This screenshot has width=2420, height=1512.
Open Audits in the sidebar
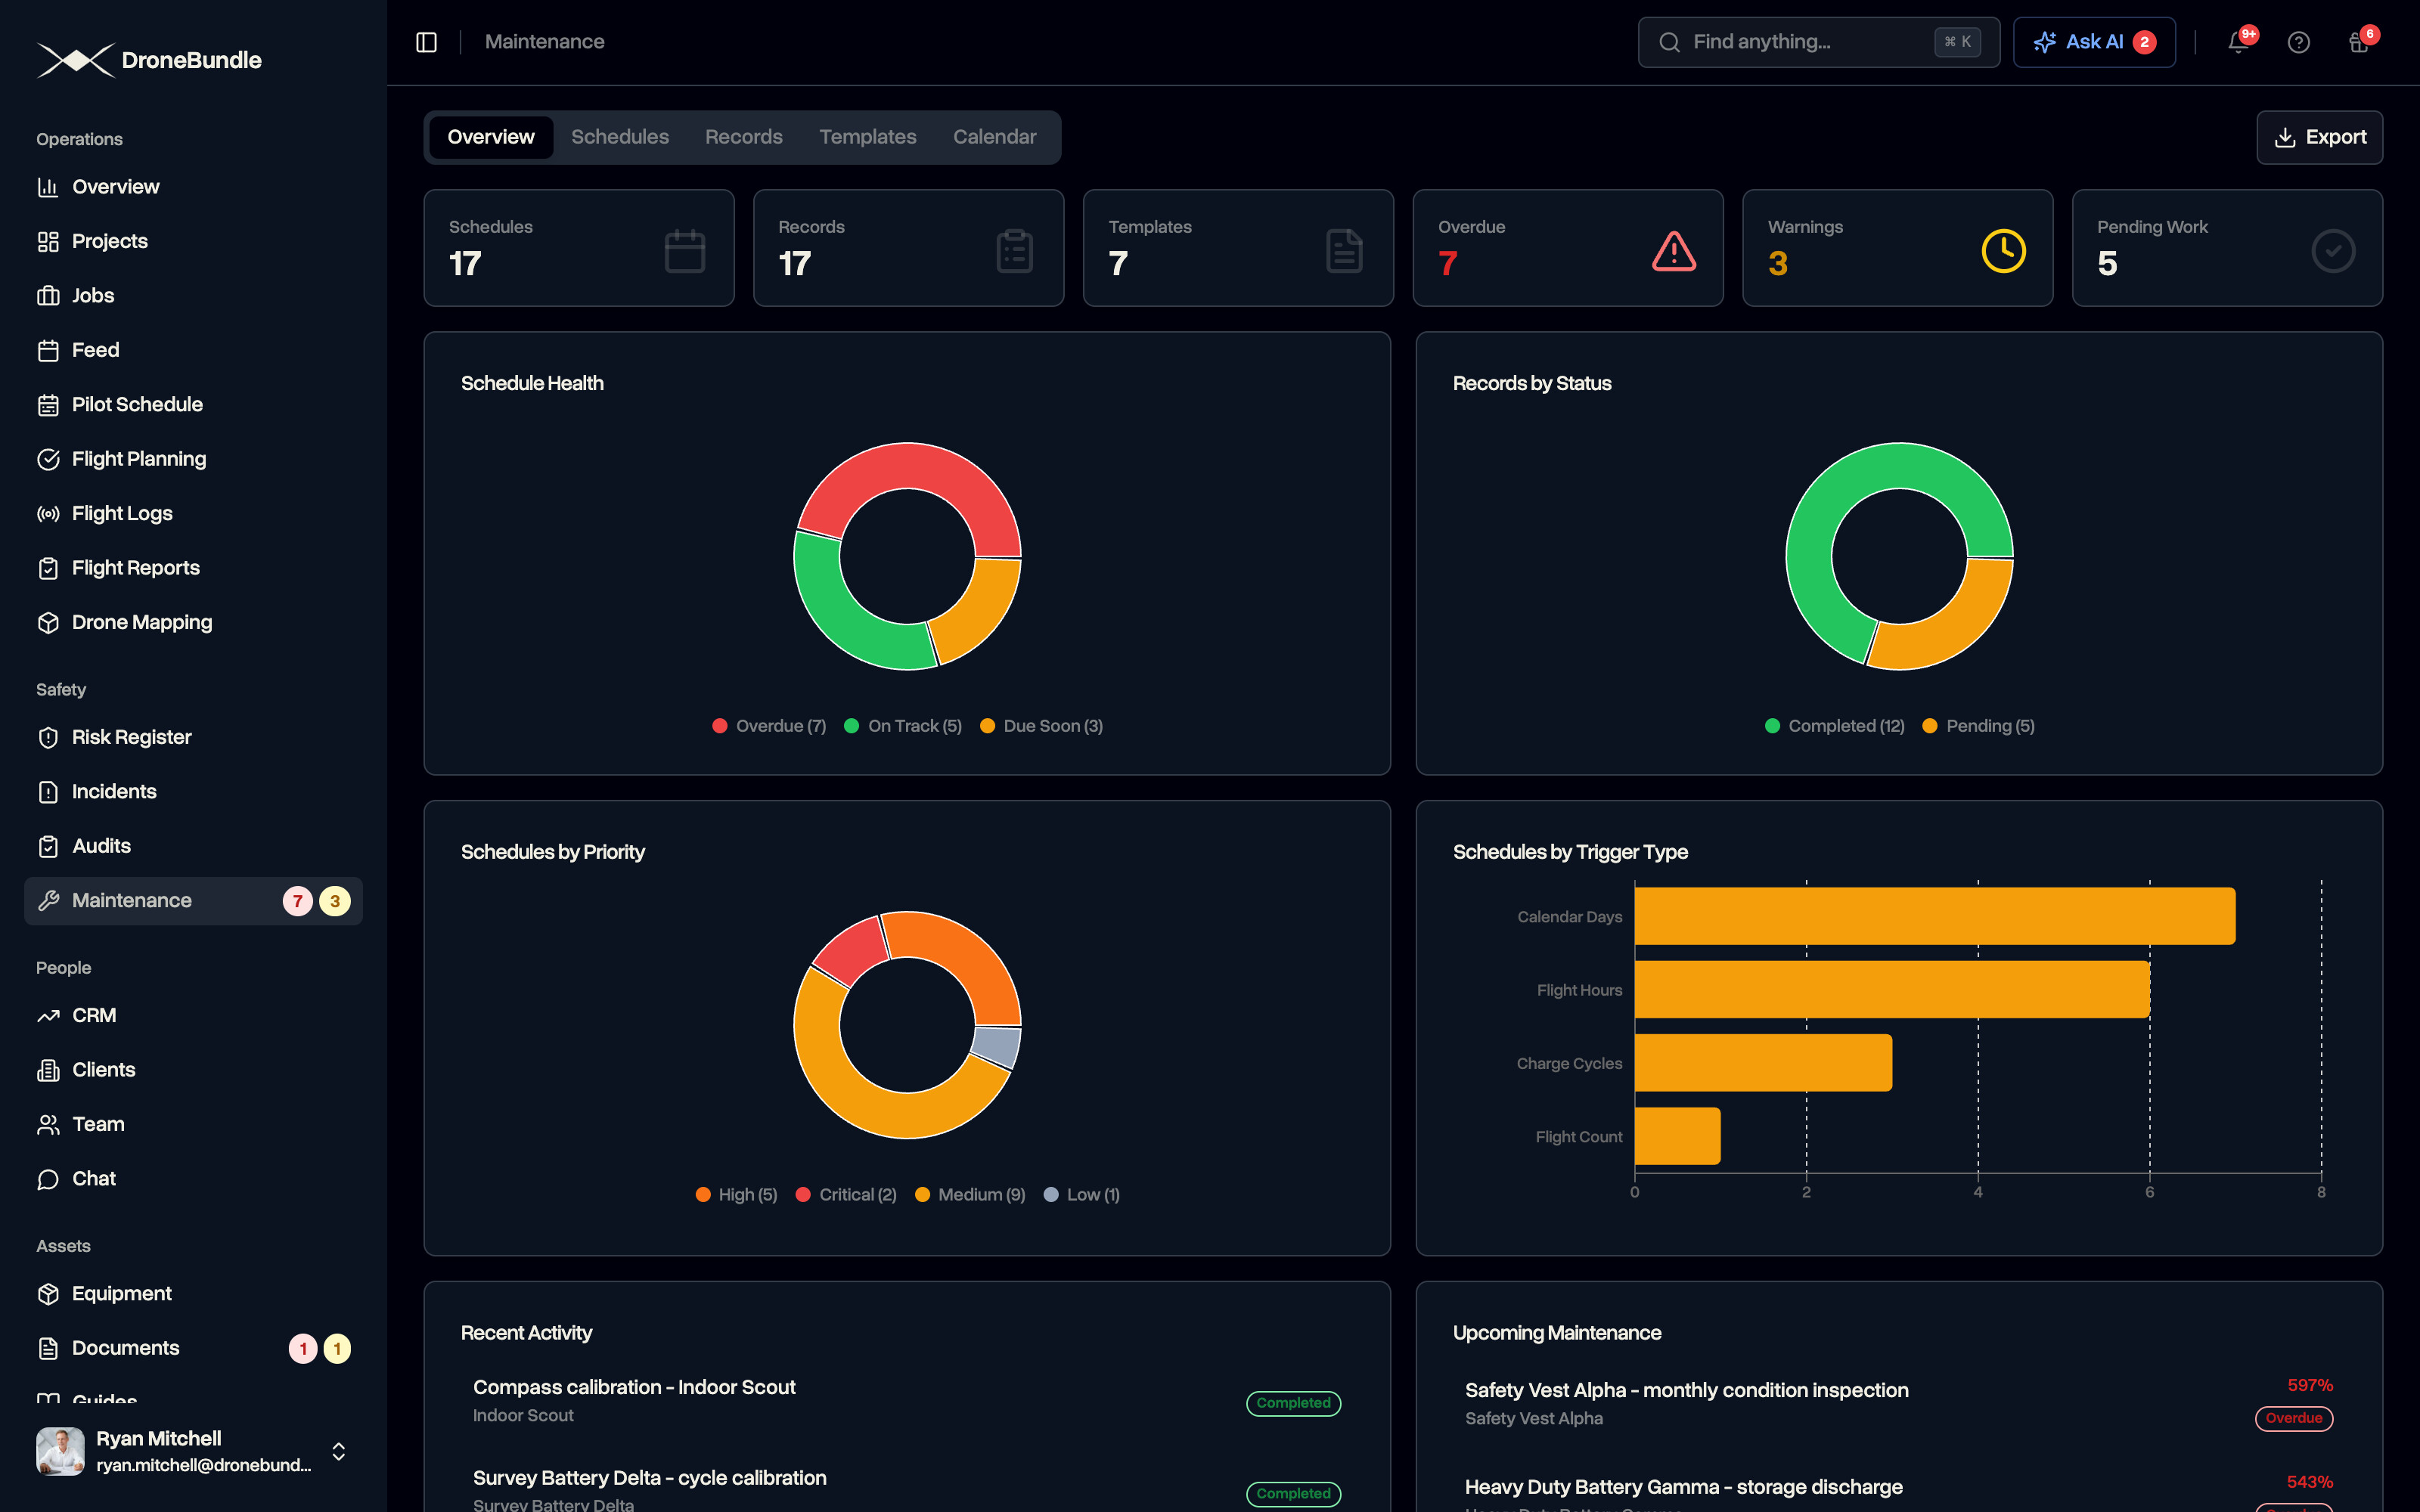pyautogui.click(x=193, y=846)
